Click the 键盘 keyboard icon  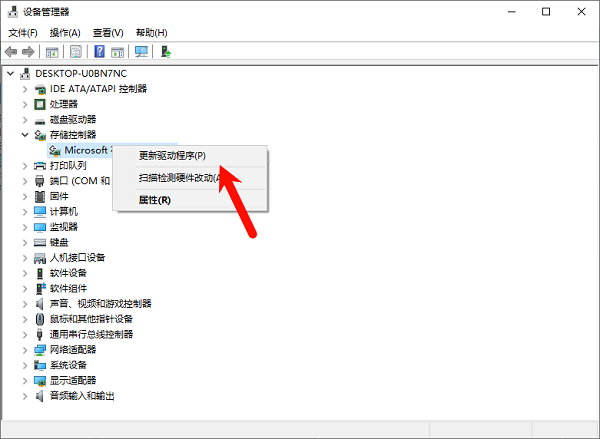point(40,243)
